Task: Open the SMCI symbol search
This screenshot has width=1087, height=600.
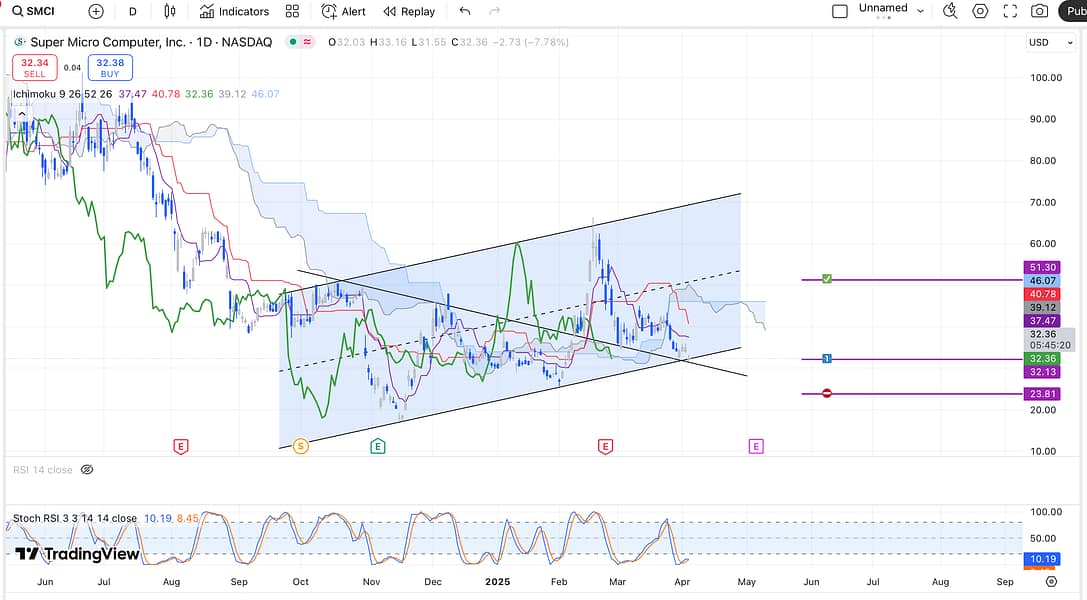Action: click(x=40, y=12)
